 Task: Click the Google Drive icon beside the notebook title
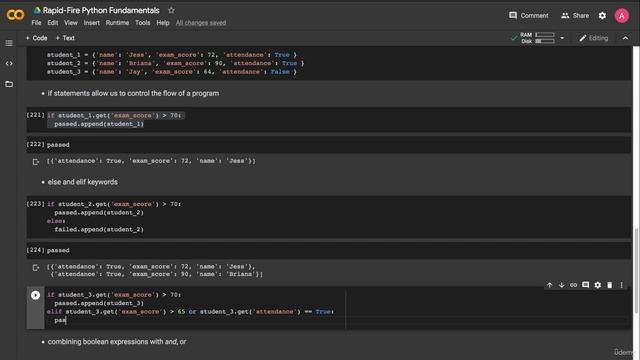click(x=37, y=10)
